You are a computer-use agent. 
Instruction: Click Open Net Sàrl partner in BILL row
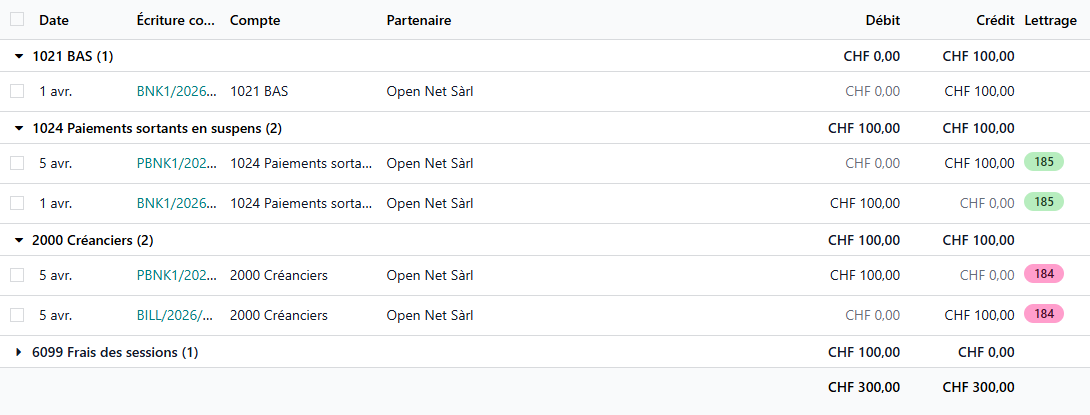(x=430, y=315)
